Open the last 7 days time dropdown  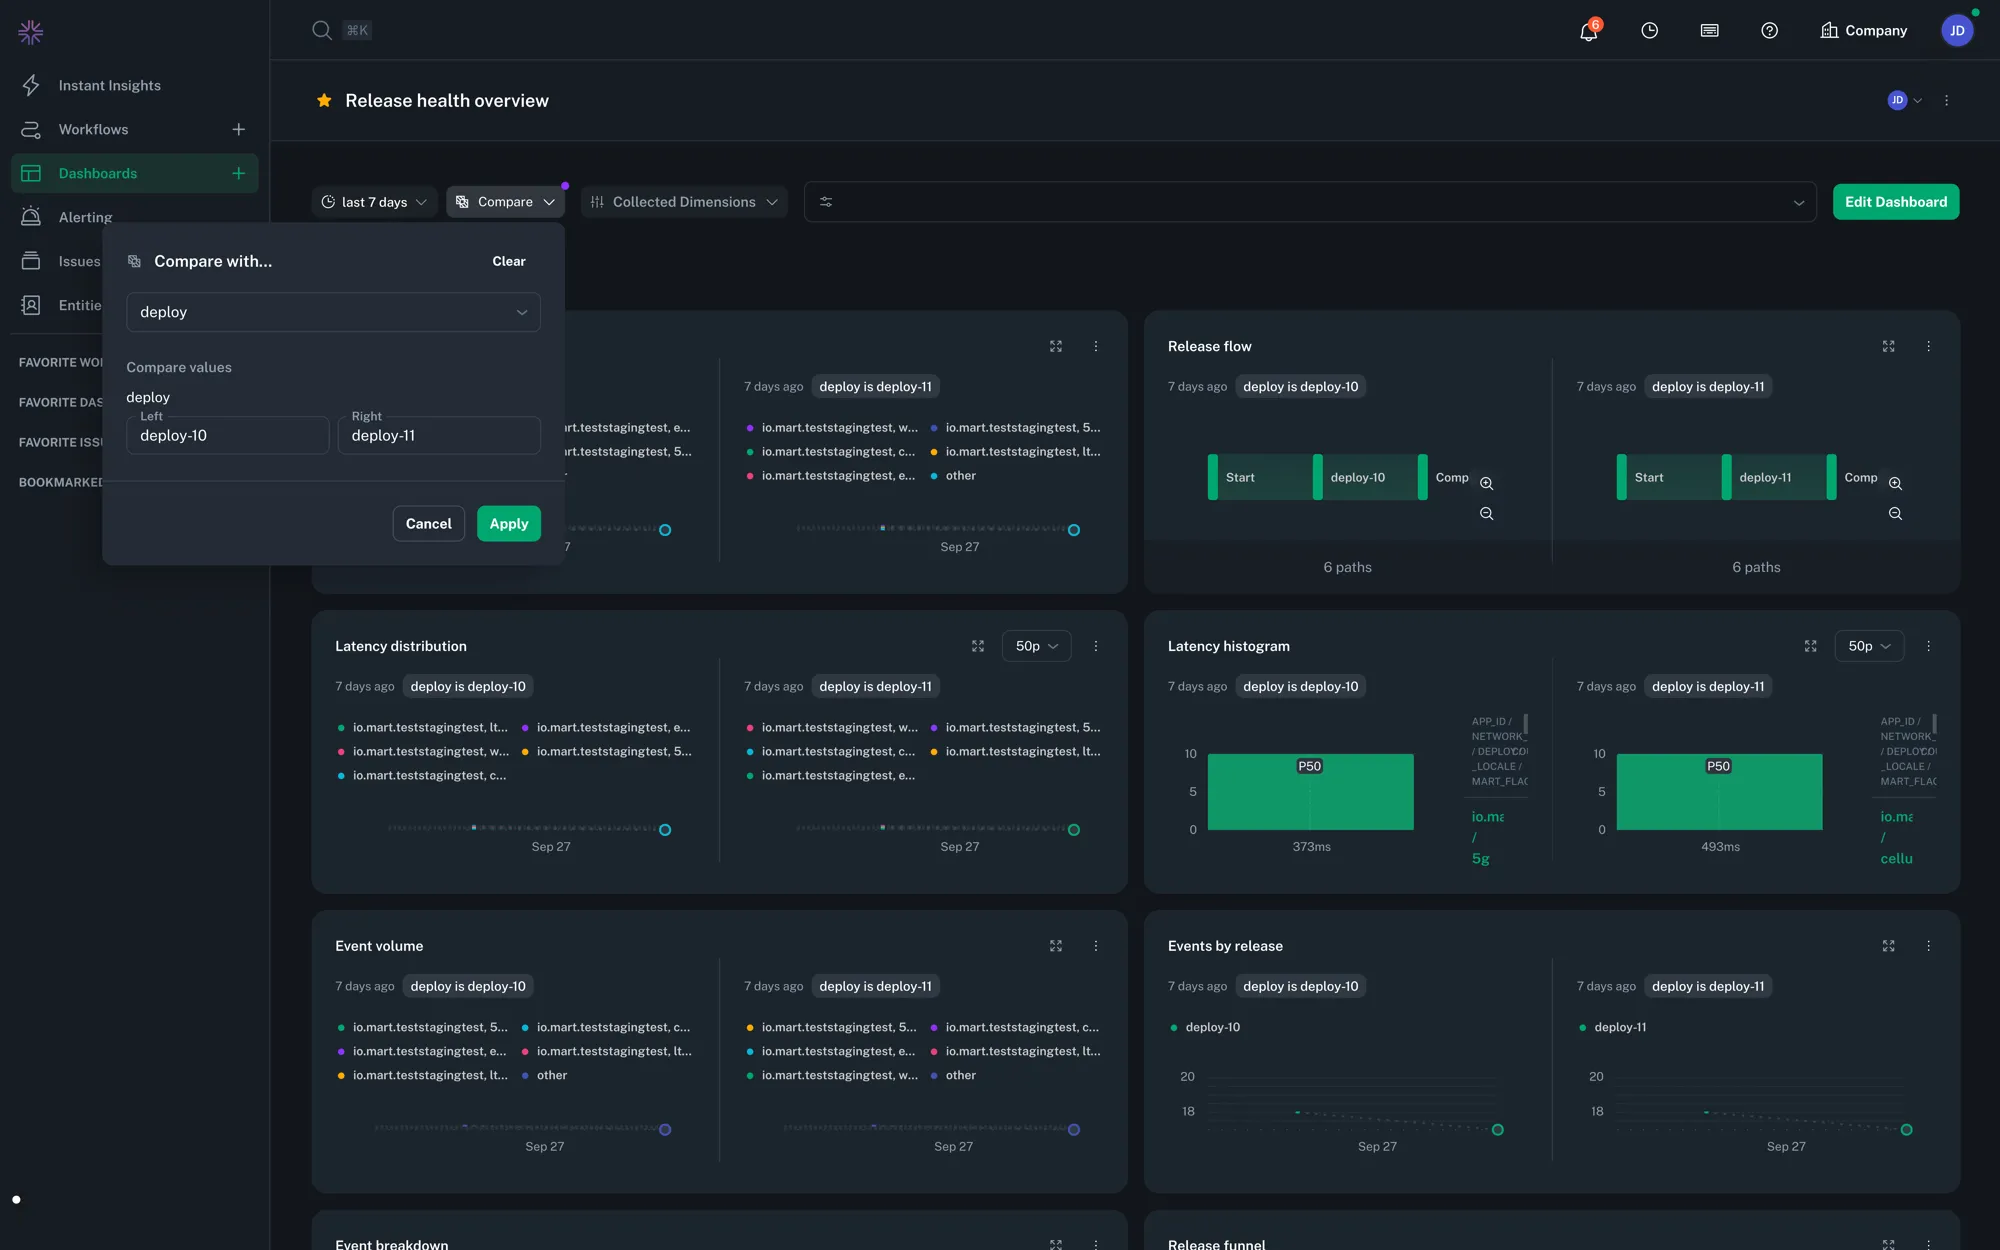(x=374, y=202)
